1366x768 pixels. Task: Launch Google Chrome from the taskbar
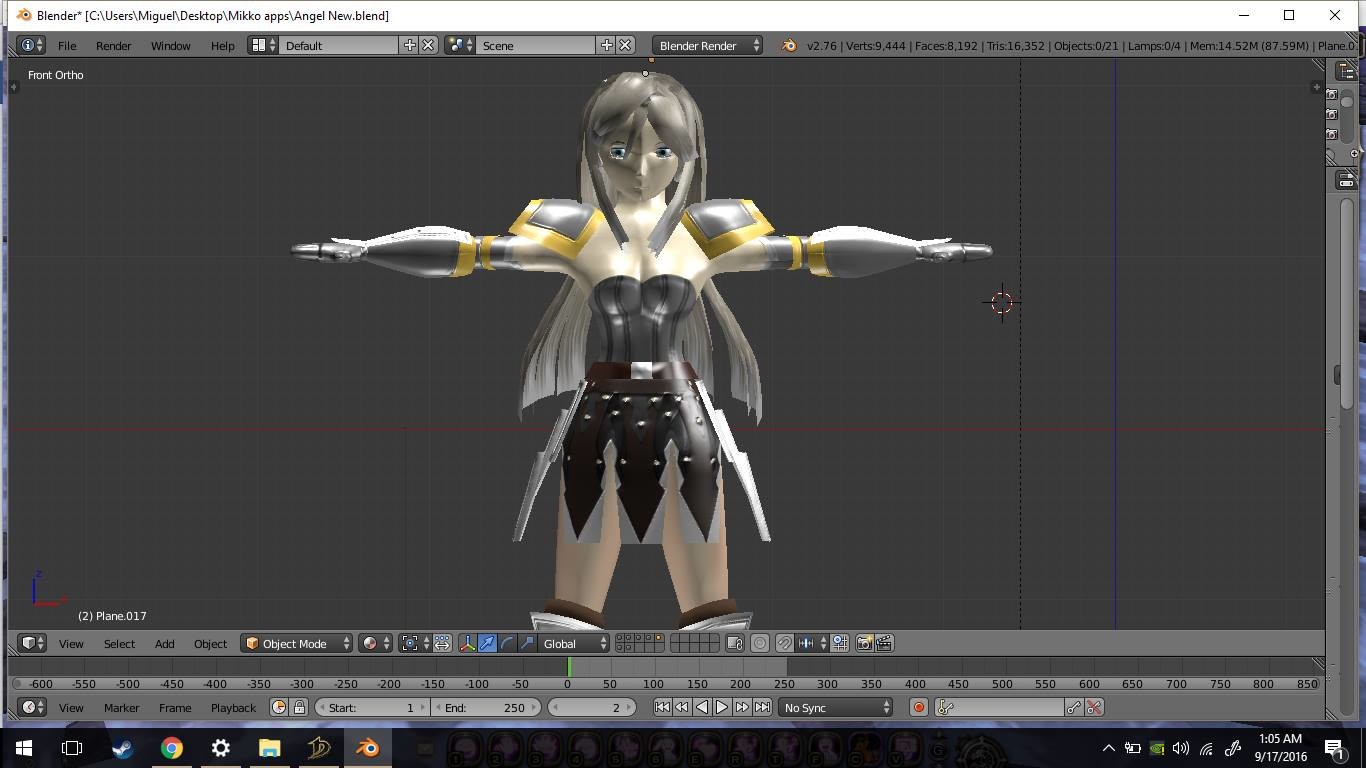(172, 748)
